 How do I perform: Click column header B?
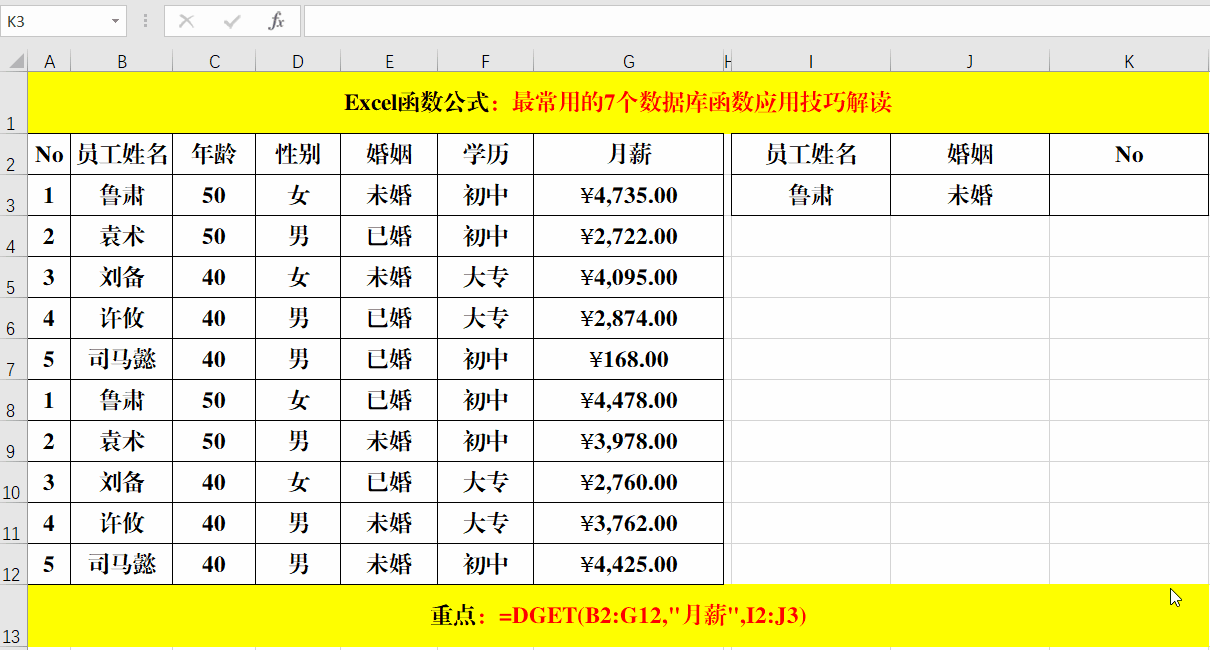[121, 60]
